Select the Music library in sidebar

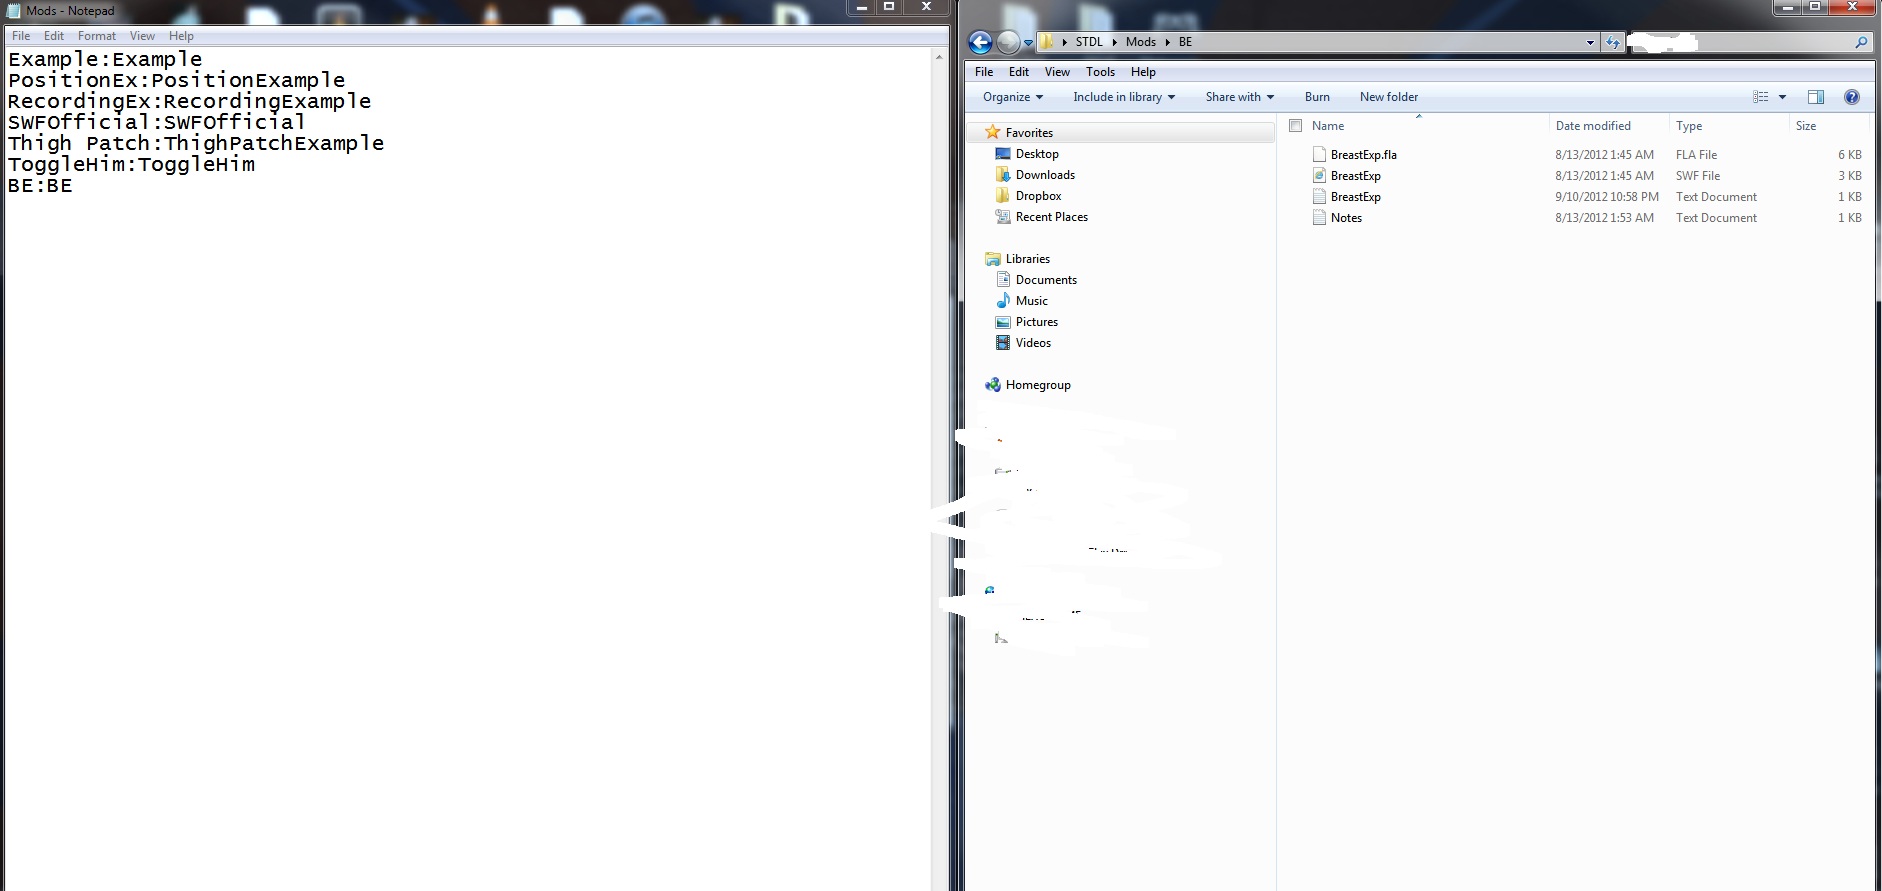pos(1031,301)
